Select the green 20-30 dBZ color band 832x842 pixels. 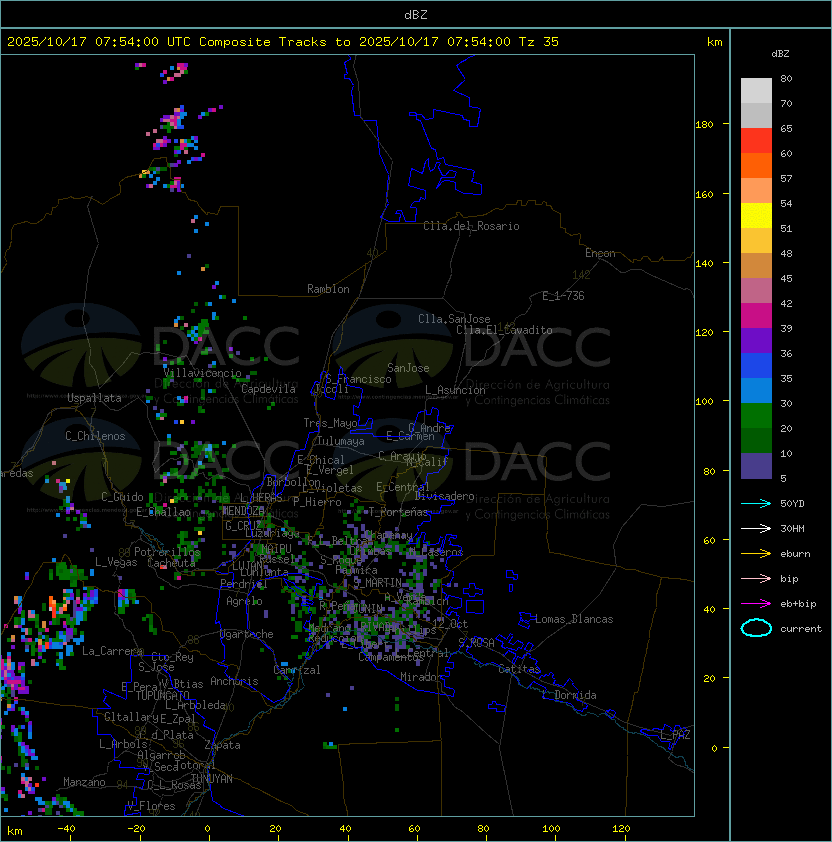756,416
